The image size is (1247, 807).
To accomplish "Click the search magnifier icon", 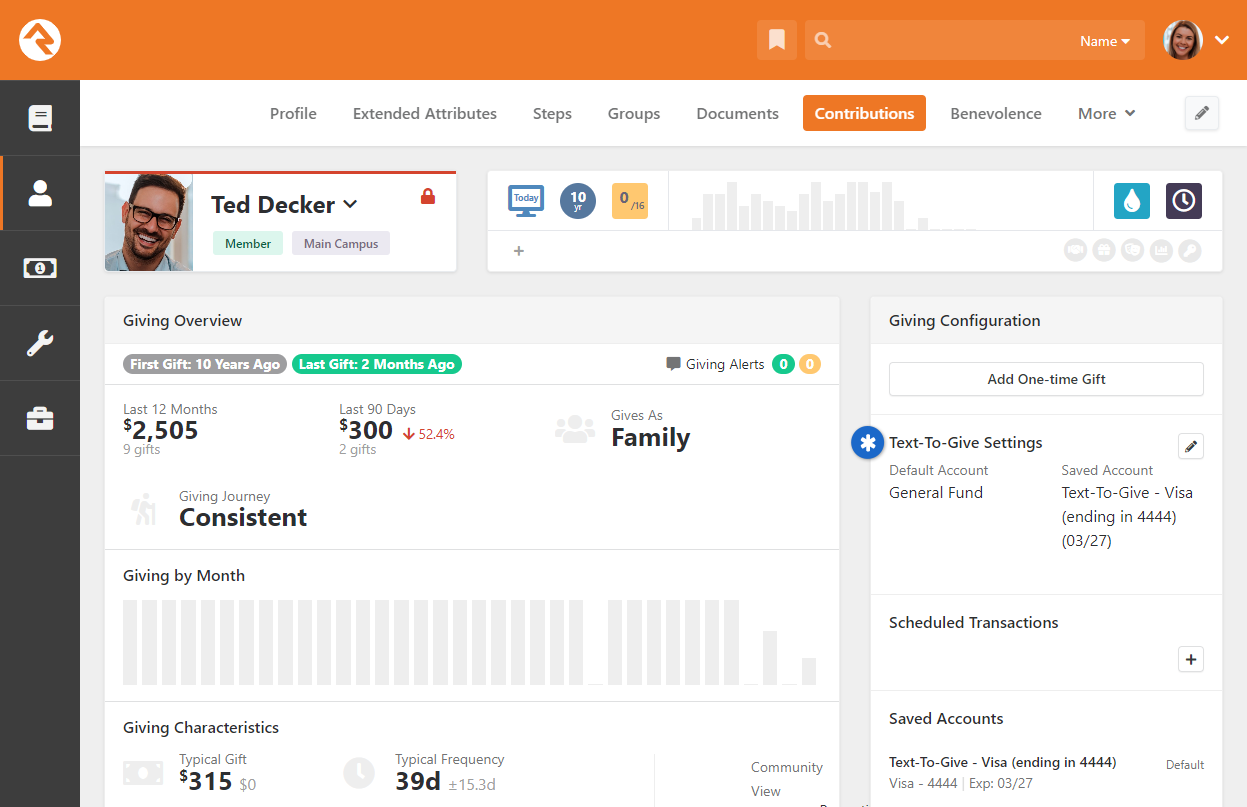I will tap(823, 41).
